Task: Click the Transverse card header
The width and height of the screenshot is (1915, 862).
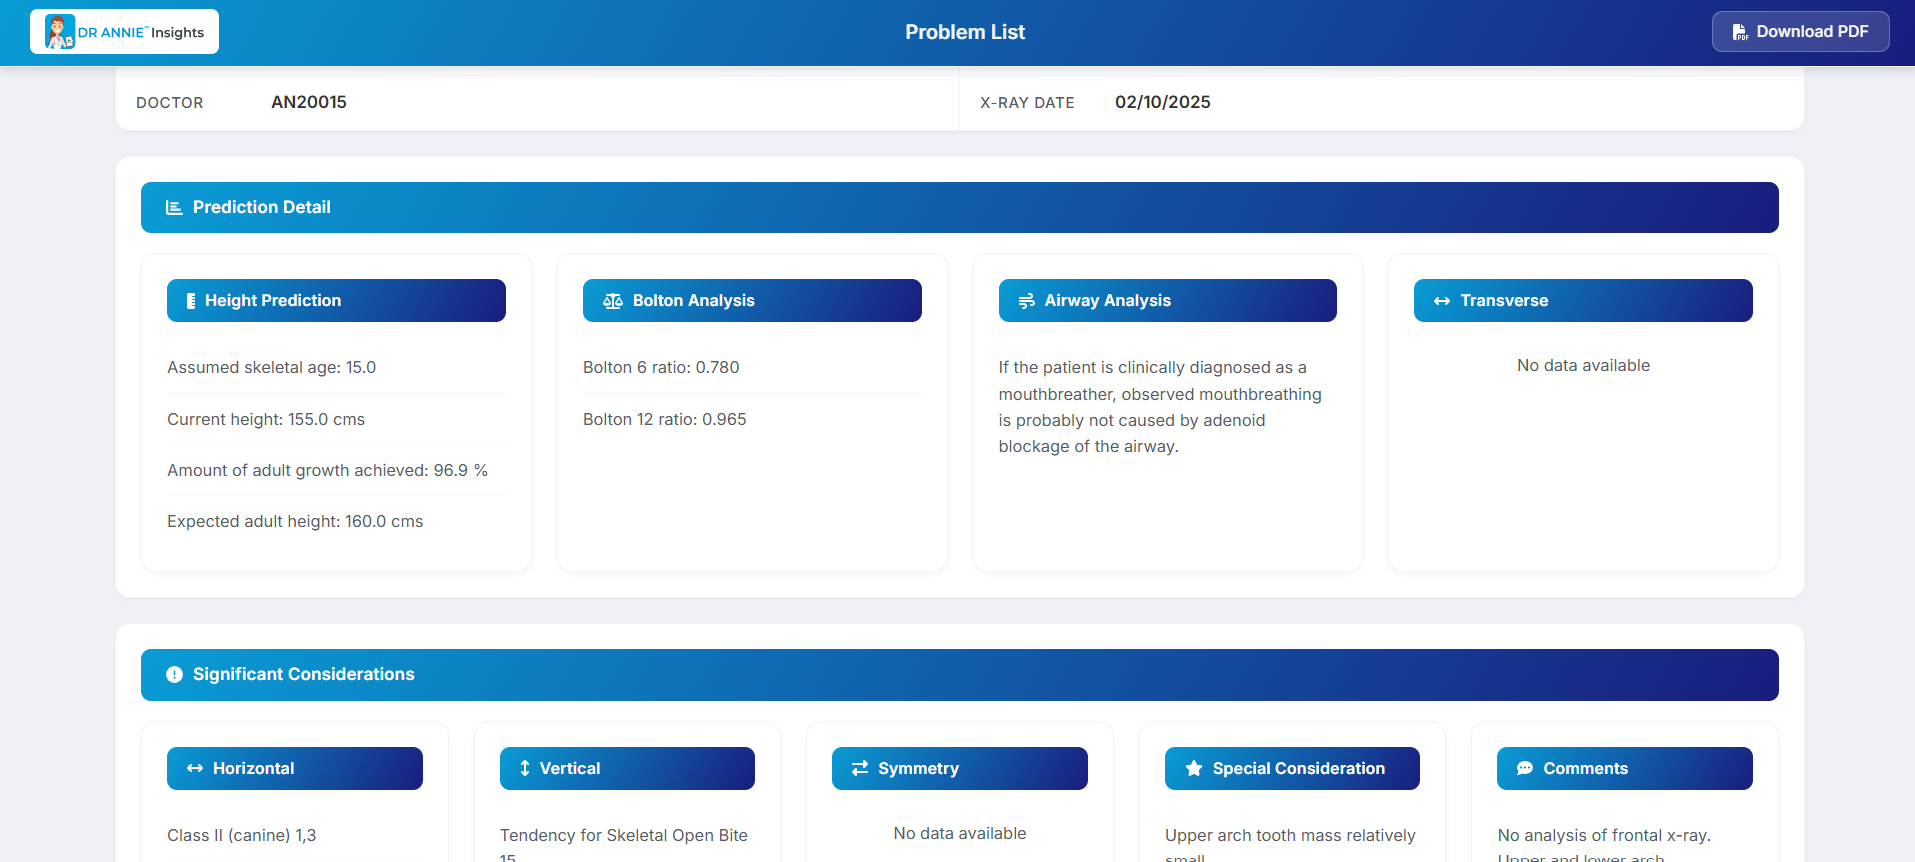Action: pos(1583,301)
